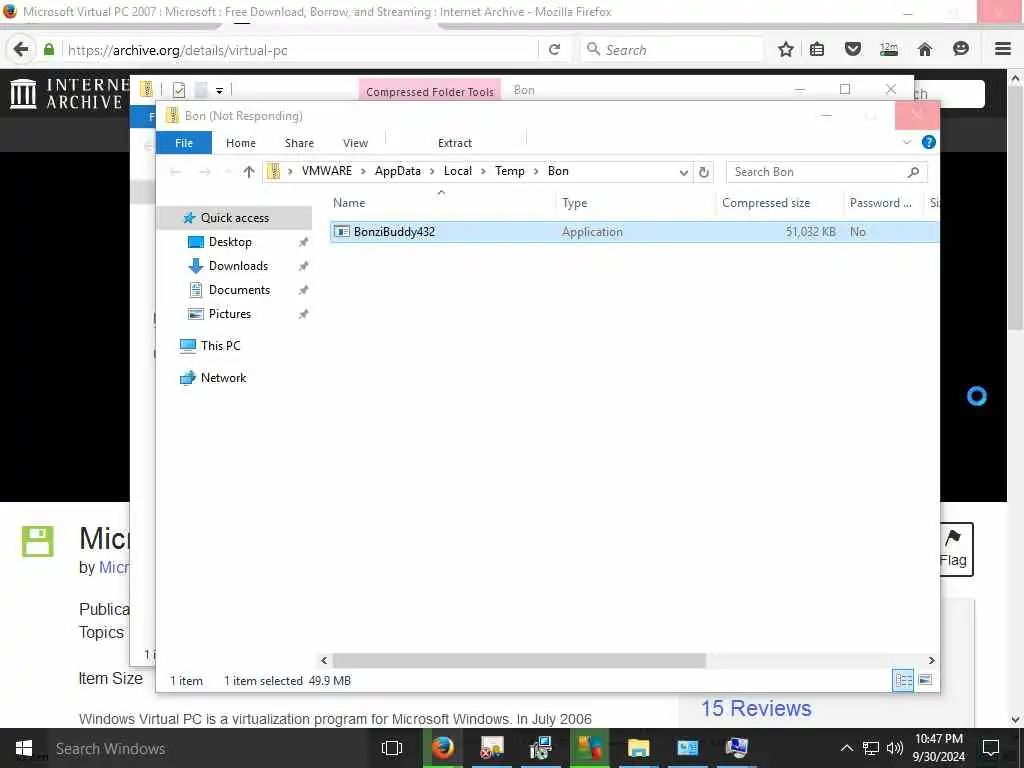
Task: Select Network in sidebar
Action: click(223, 378)
